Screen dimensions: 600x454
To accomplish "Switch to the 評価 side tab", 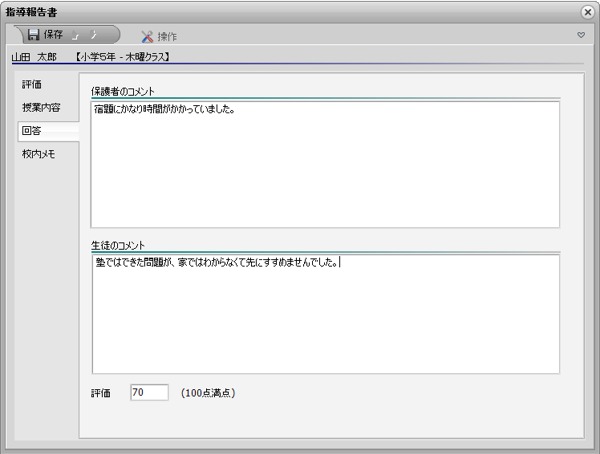I will coord(32,84).
